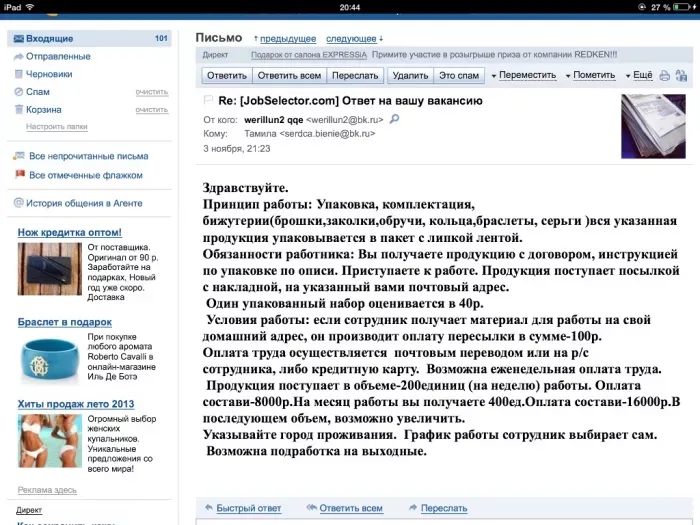Clear the Корзина folder via очистить
Screen dimensions: 700x525
coord(152,110)
